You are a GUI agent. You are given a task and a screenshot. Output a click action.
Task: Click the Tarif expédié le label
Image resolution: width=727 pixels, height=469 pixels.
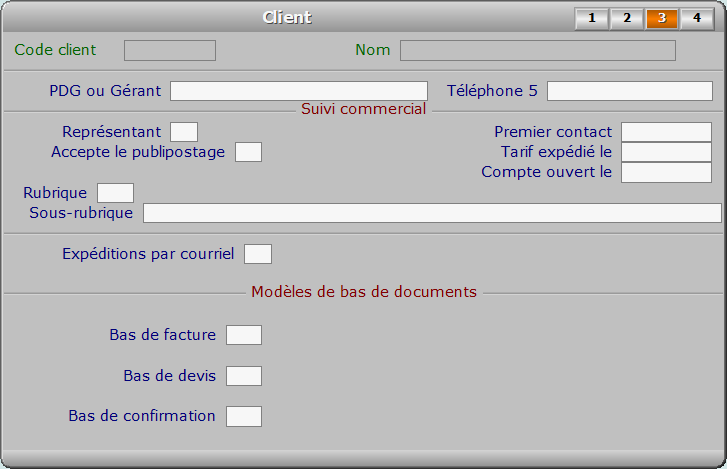[556, 152]
